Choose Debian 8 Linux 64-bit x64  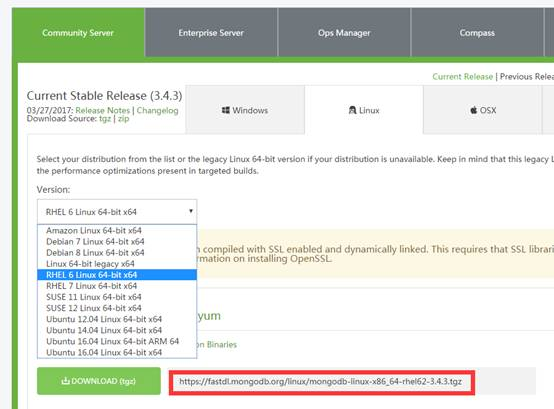coord(117,253)
